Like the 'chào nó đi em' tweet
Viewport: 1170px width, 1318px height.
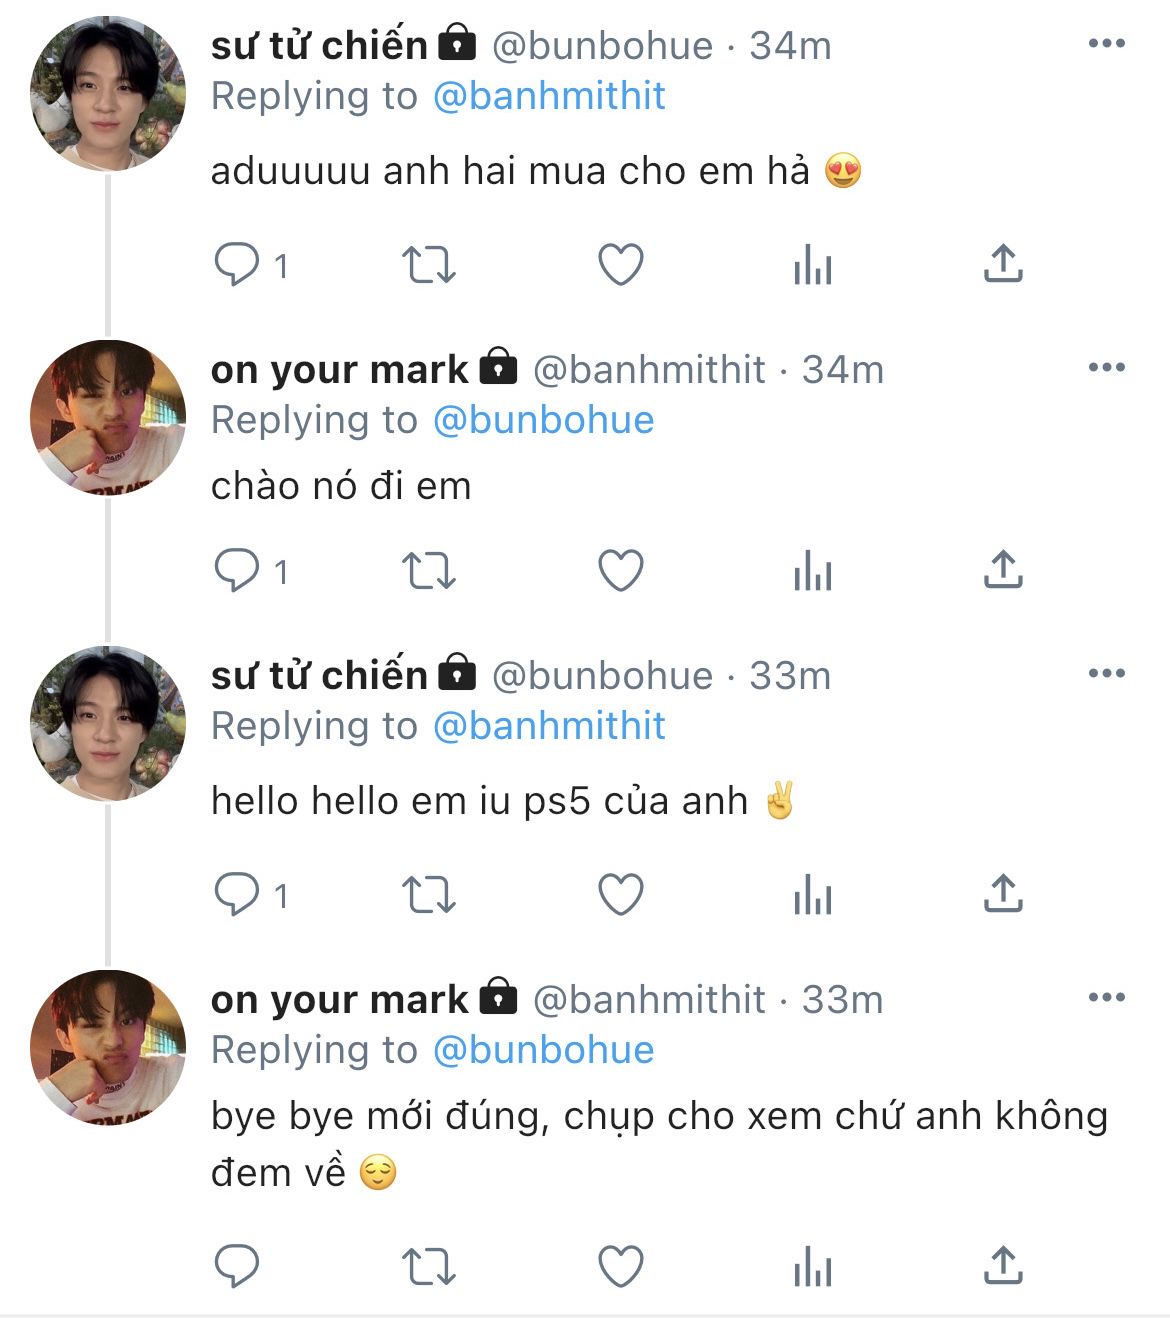tap(620, 571)
